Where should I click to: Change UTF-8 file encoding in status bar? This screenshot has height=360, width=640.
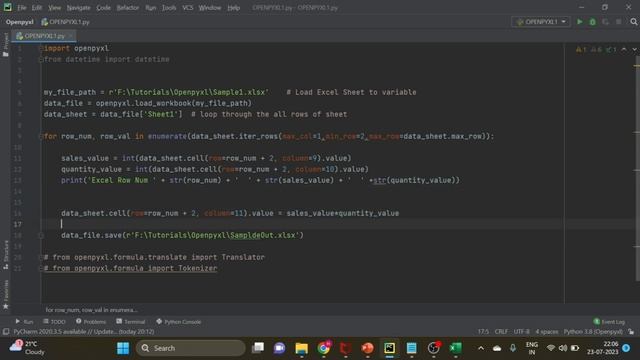coord(521,332)
